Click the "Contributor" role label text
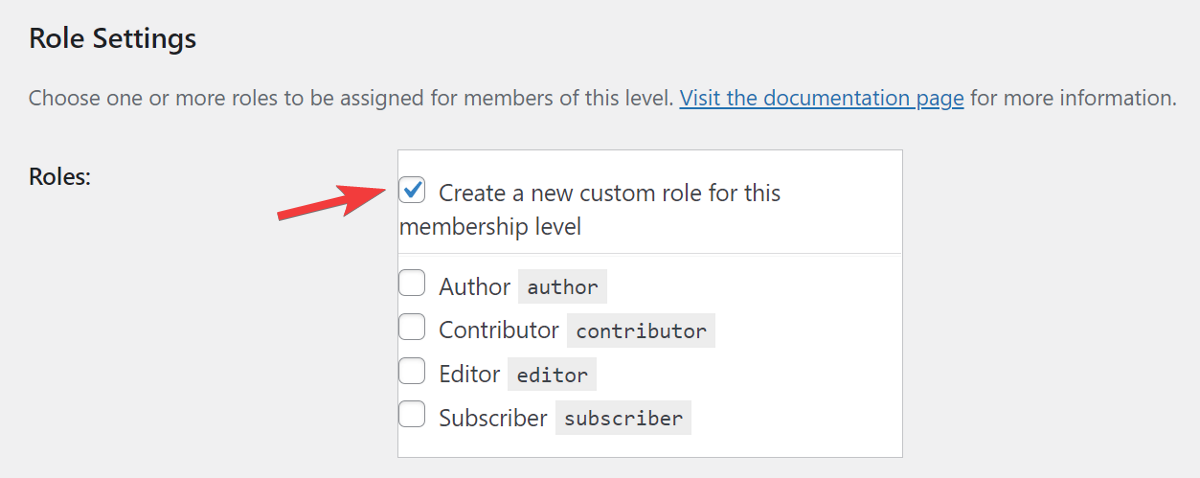Viewport: 1200px width, 478px height. point(499,330)
